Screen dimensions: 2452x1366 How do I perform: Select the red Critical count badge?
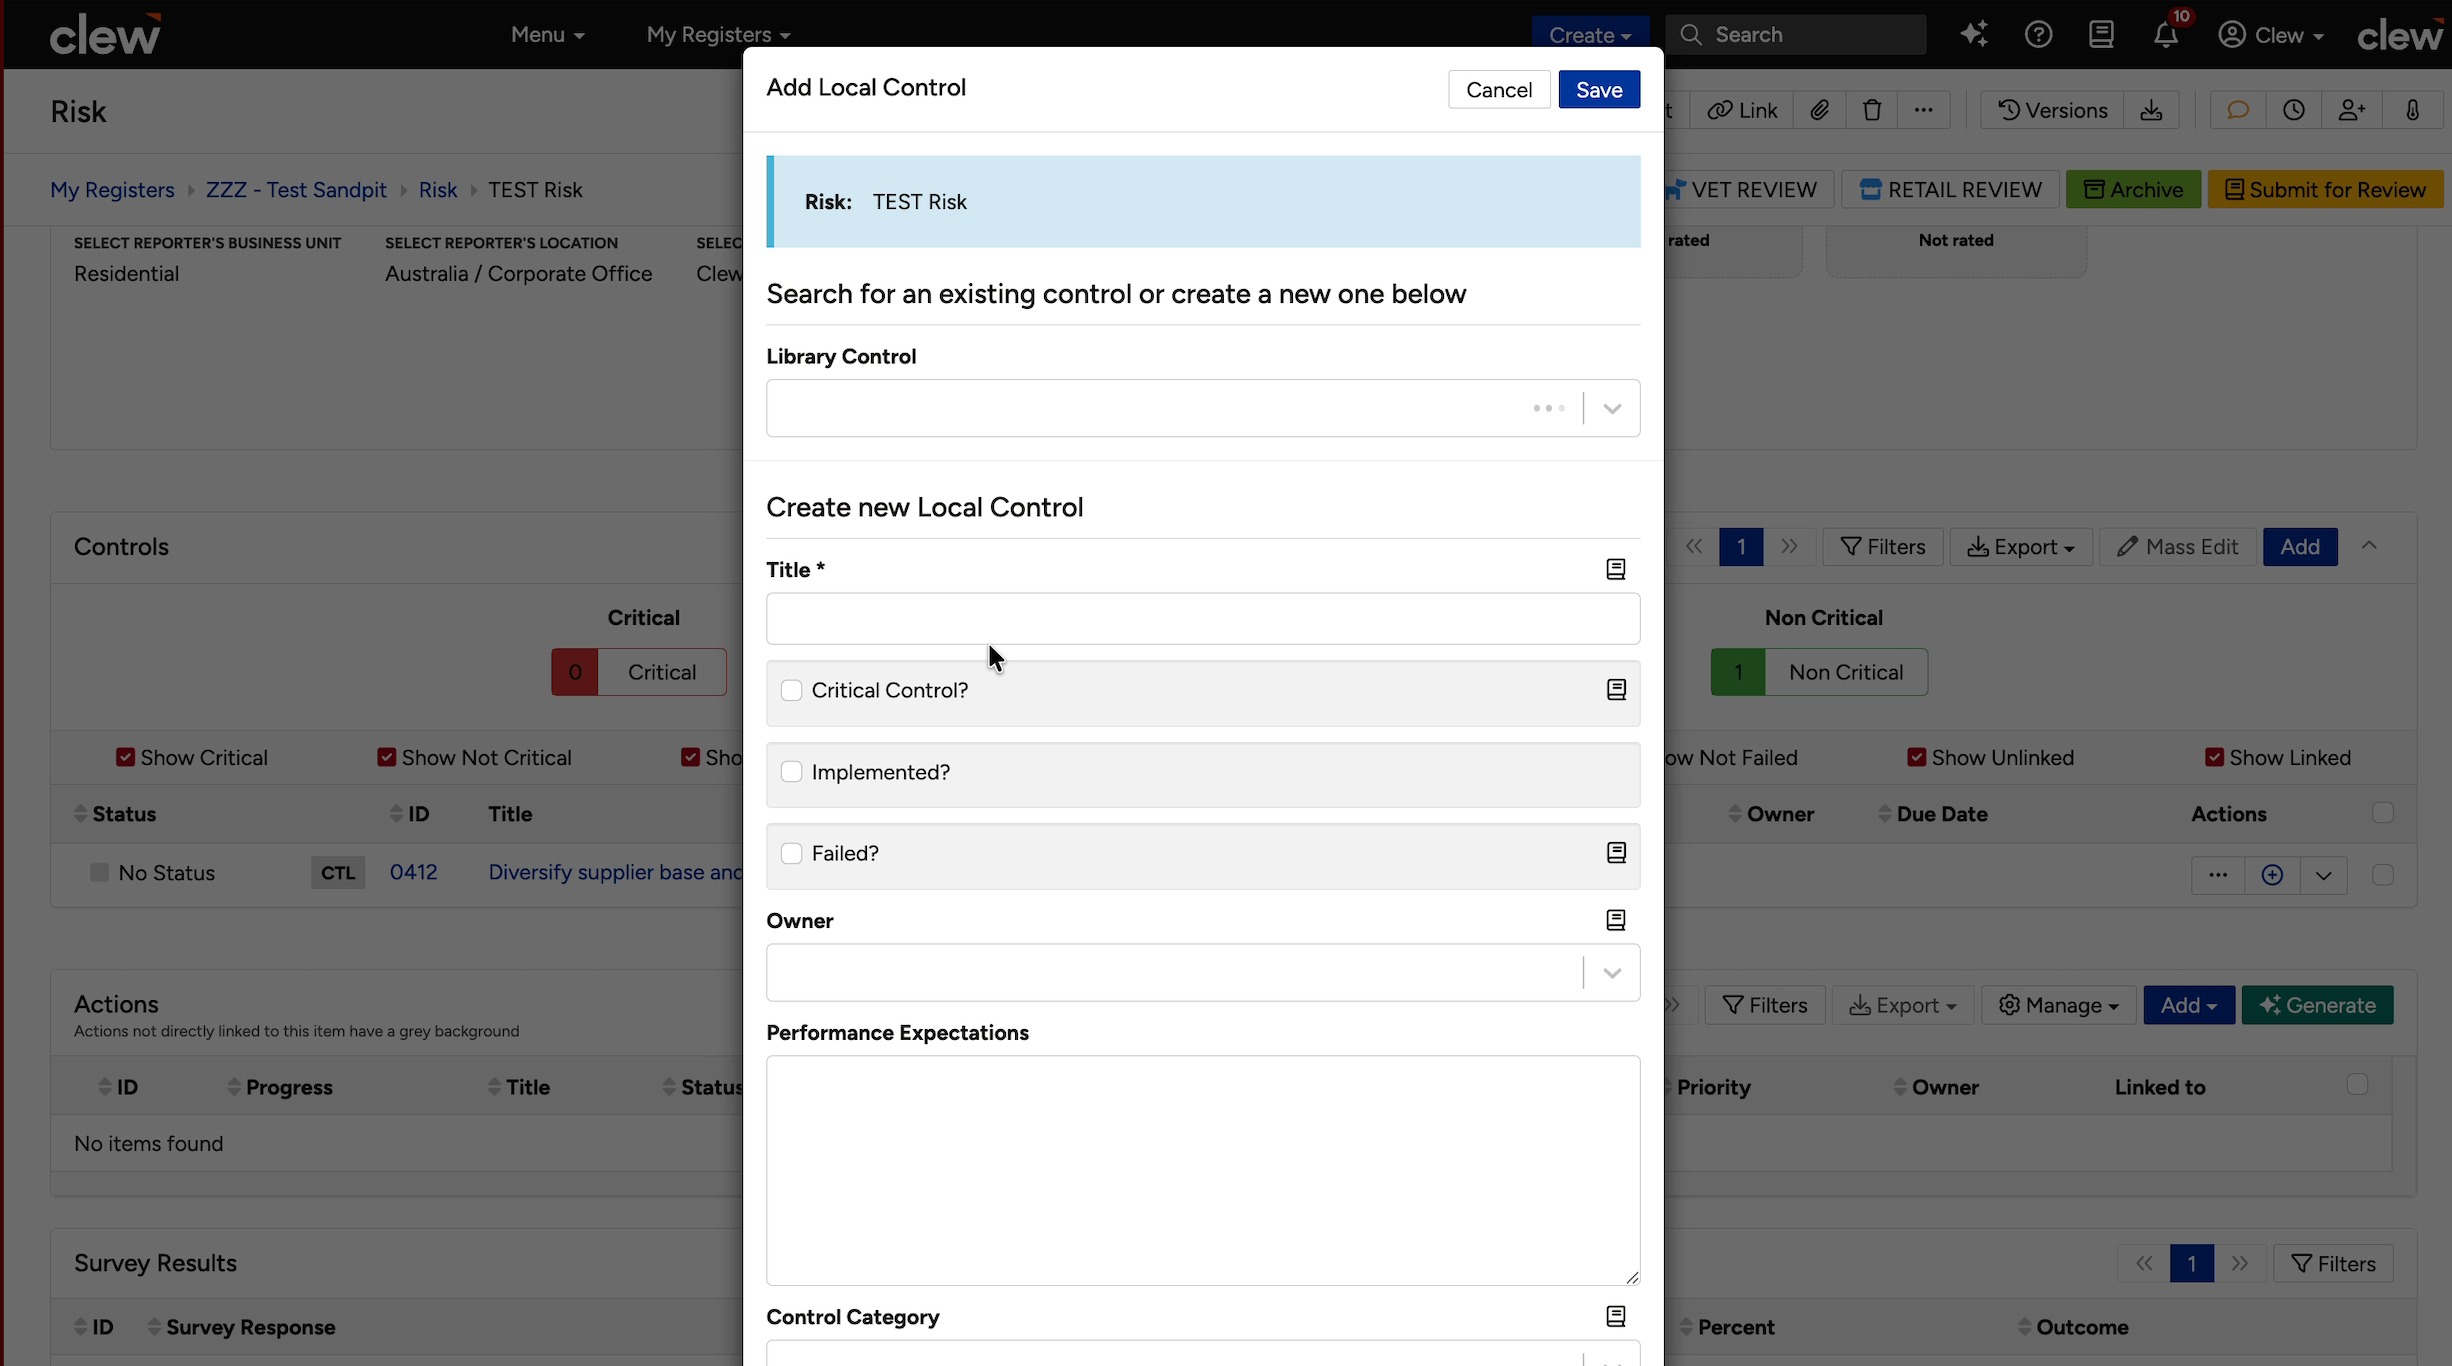click(x=575, y=672)
